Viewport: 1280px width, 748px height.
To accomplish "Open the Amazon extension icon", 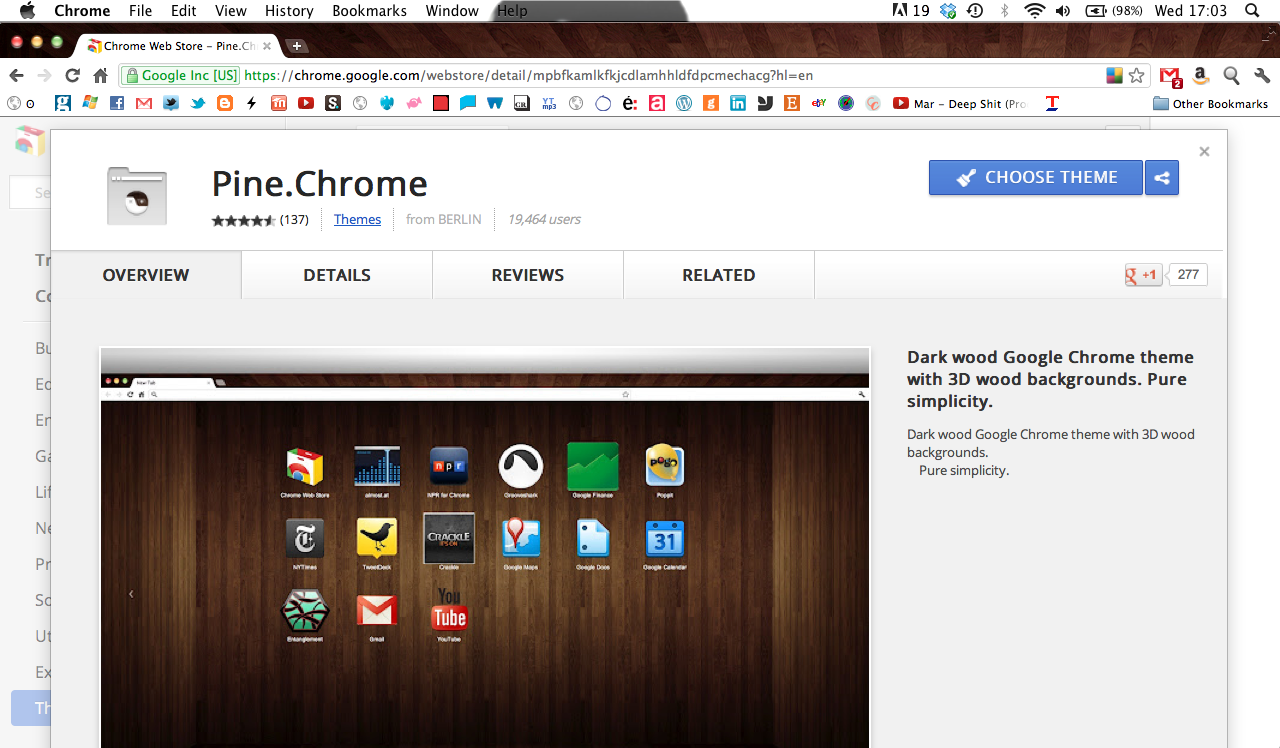I will [x=1201, y=76].
